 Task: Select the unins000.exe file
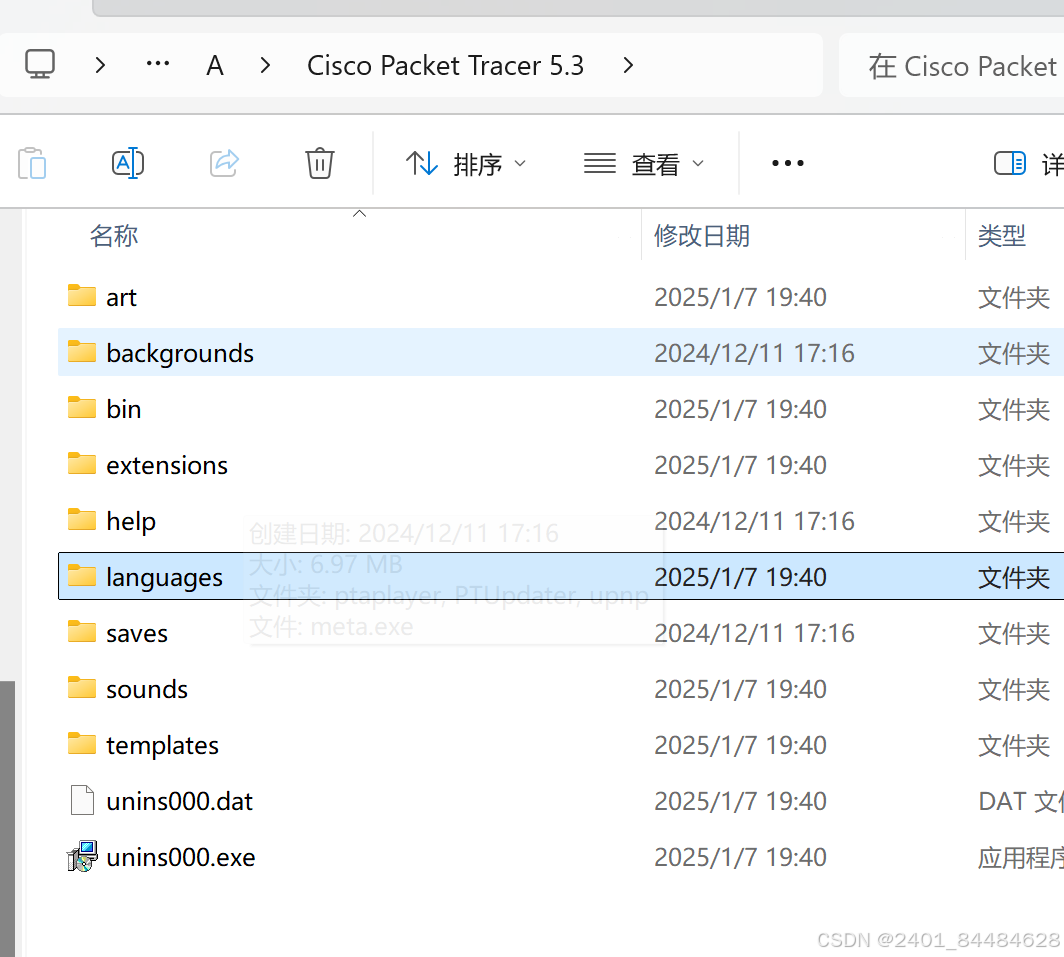(x=560, y=857)
